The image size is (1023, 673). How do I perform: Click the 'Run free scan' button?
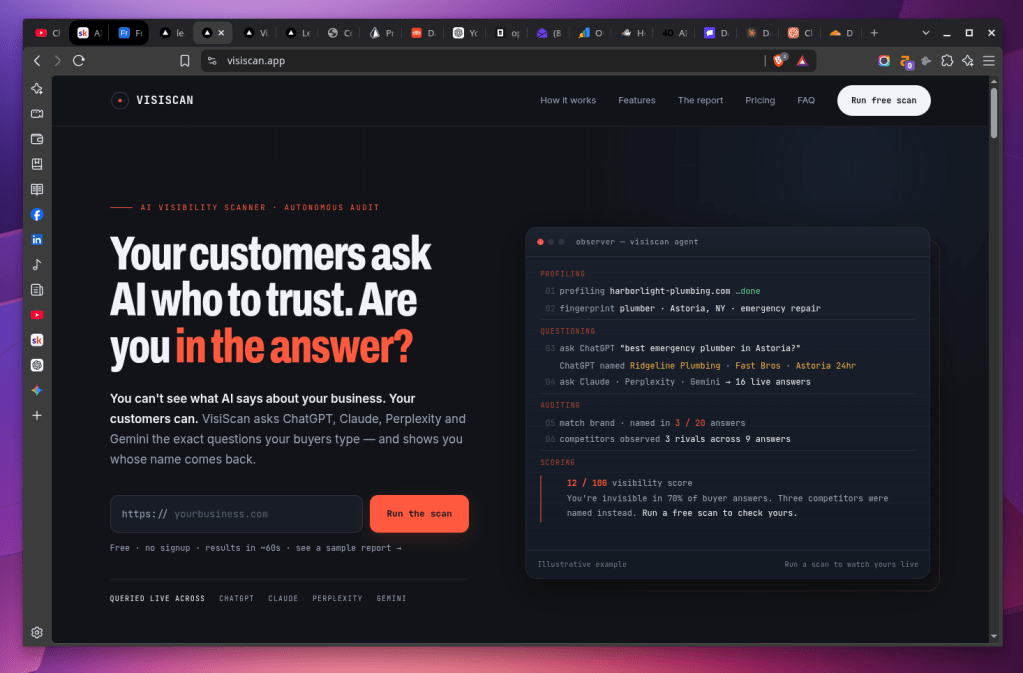click(883, 100)
